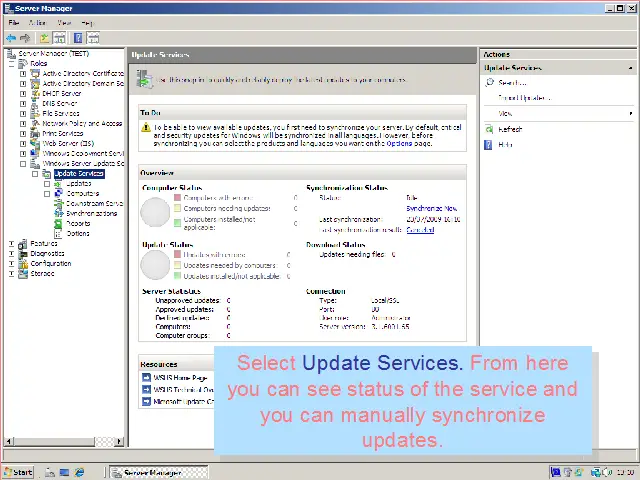The height and width of the screenshot is (480, 640).
Task: Open the Help menu
Action: pos(87,23)
